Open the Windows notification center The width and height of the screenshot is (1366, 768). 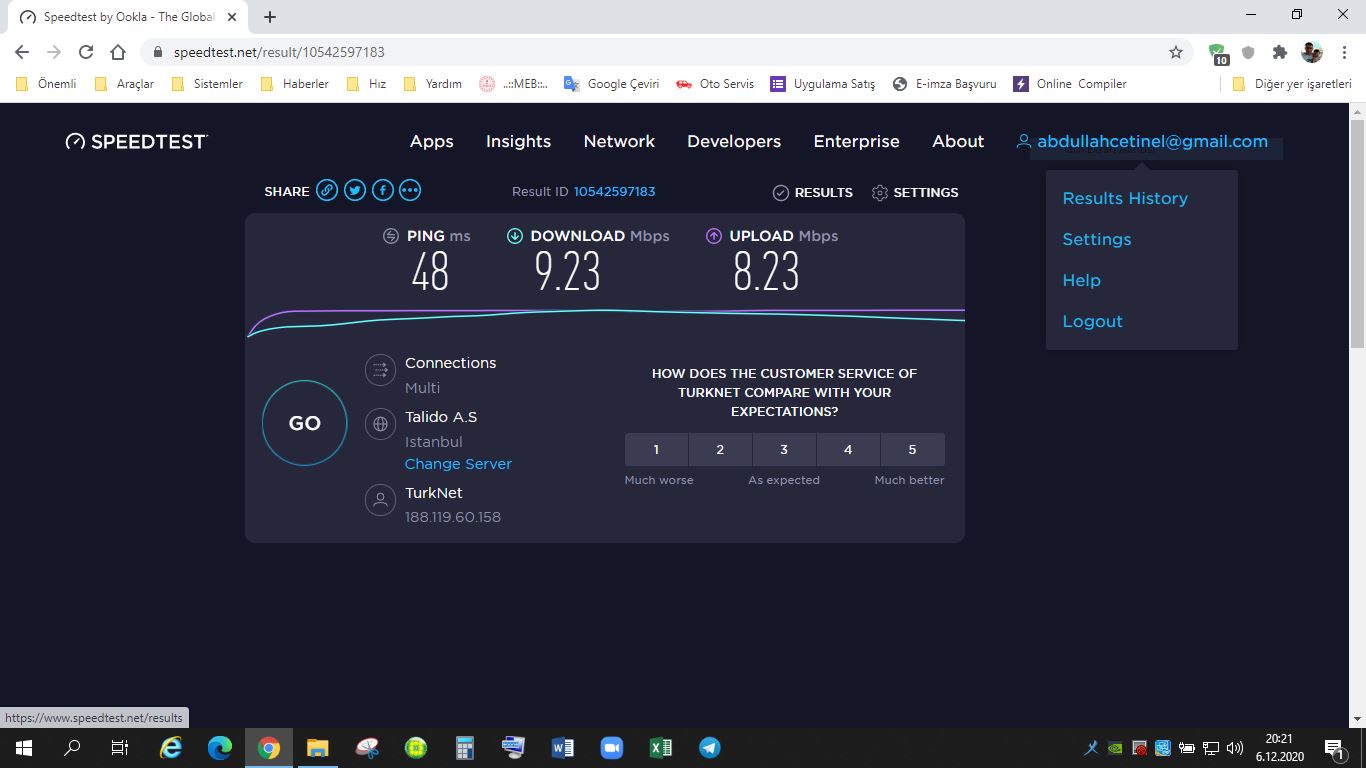tap(1334, 747)
